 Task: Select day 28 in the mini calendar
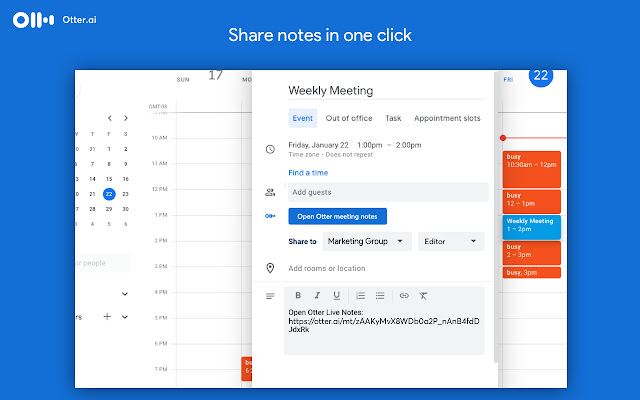pos(93,209)
